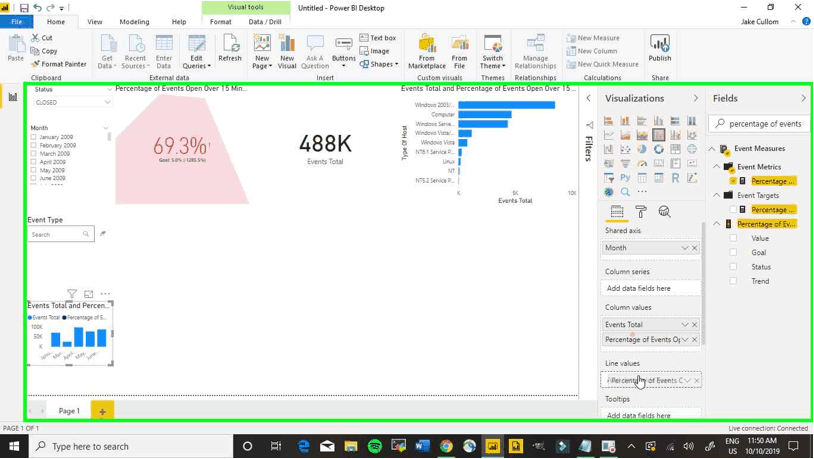The width and height of the screenshot is (814, 459).
Task: Tick the Value field checkbox
Action: coord(733,238)
